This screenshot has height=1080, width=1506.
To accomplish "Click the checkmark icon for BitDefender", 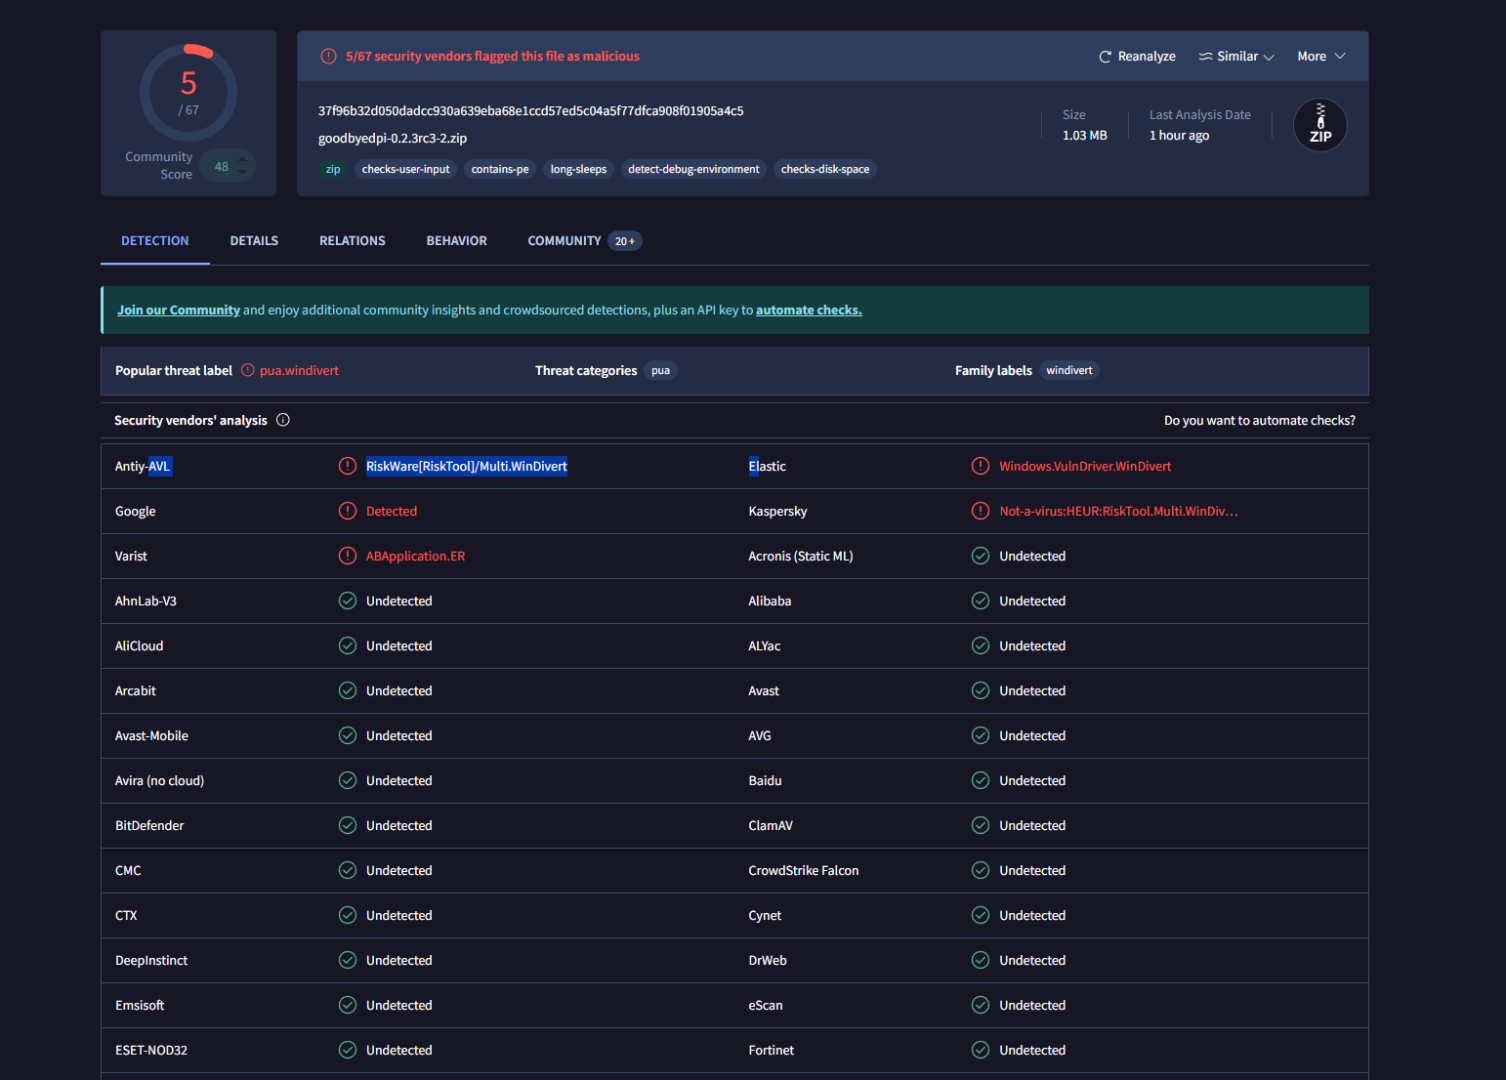I will point(347,826).
